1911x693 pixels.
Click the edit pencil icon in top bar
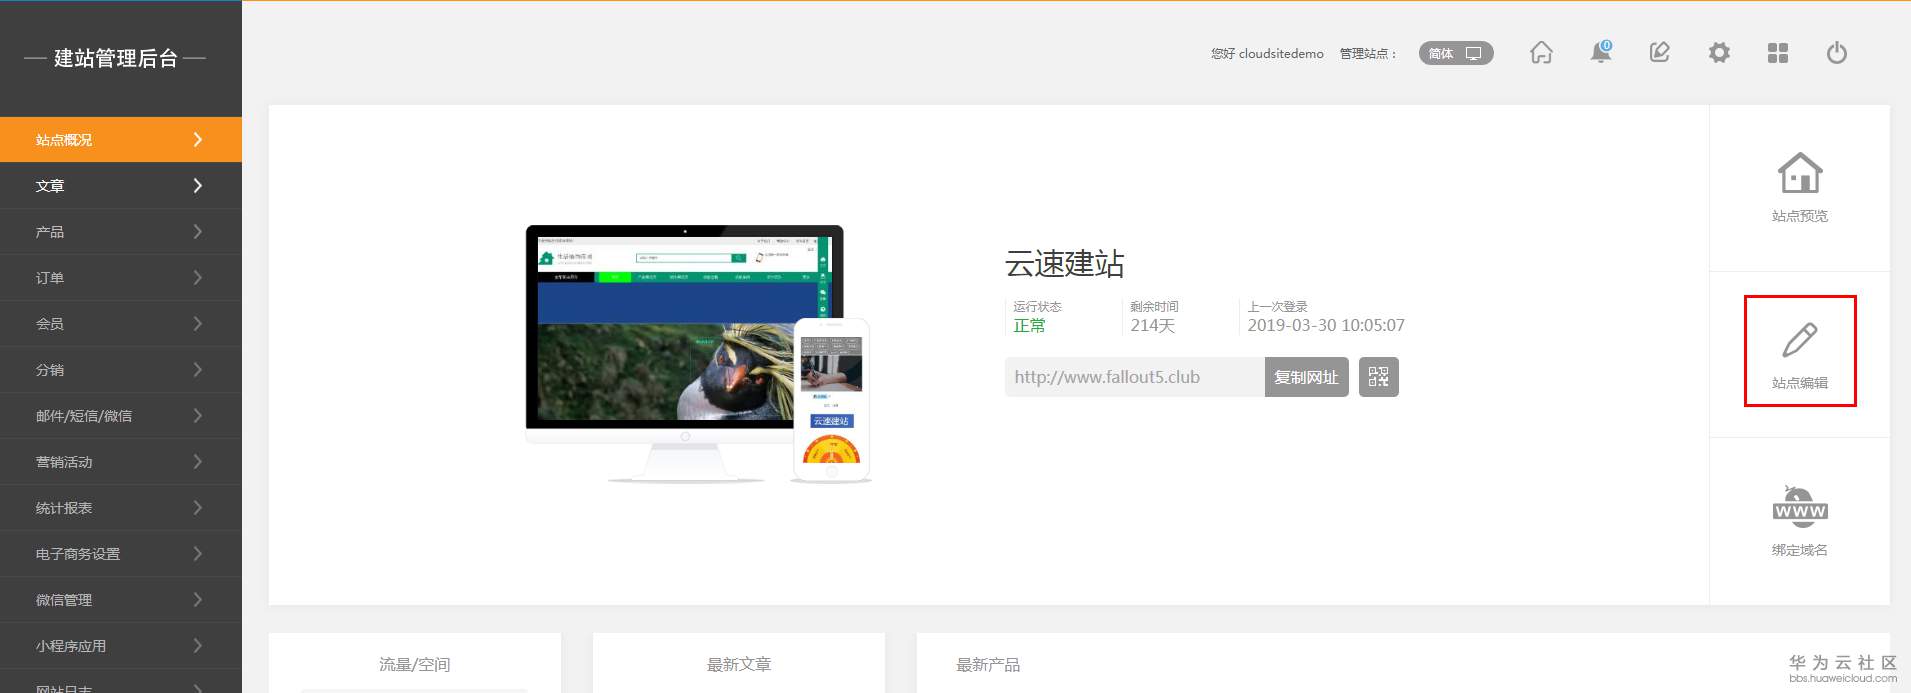pos(1659,52)
